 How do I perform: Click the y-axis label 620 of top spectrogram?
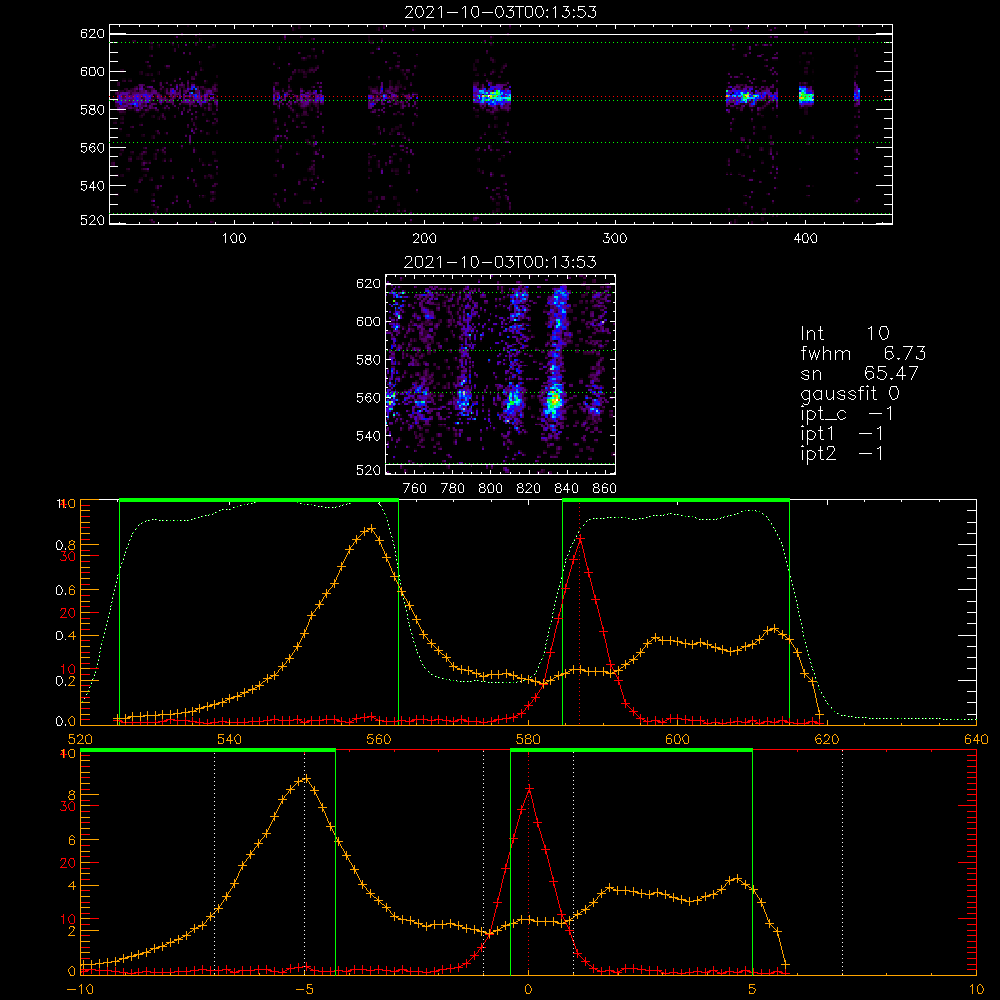coord(92,34)
